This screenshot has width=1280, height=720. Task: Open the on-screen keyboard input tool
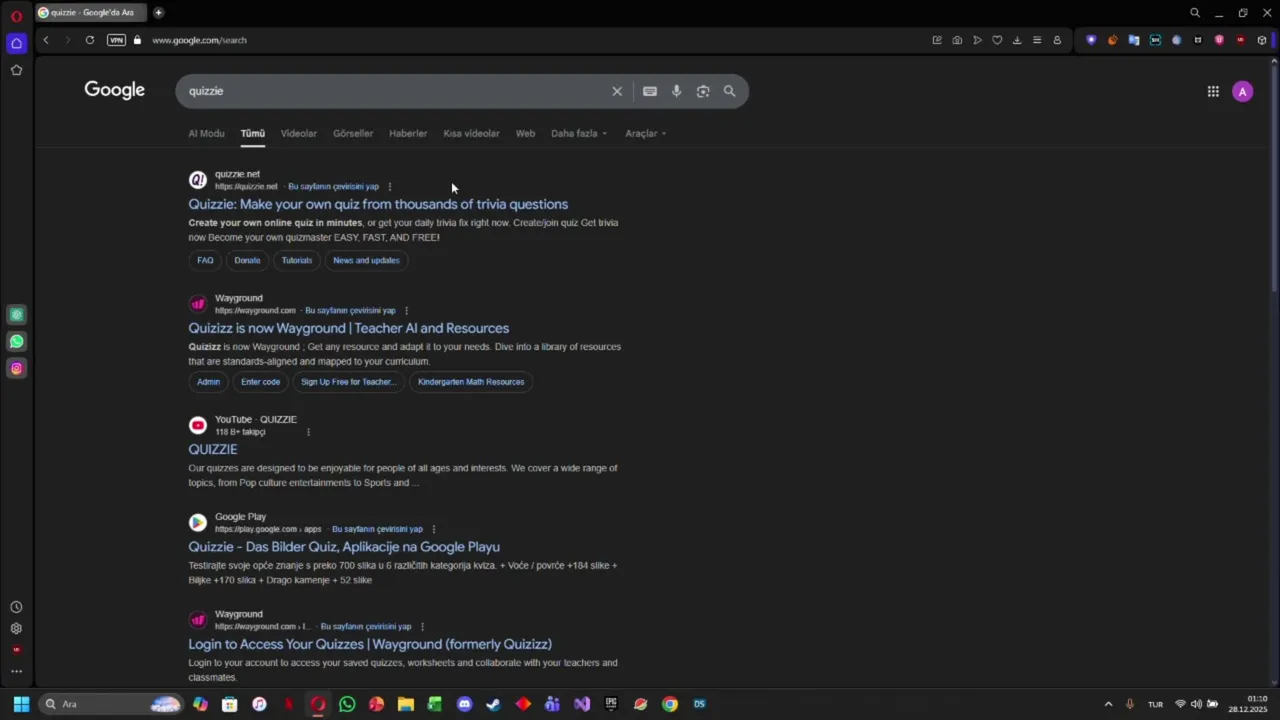pos(650,91)
